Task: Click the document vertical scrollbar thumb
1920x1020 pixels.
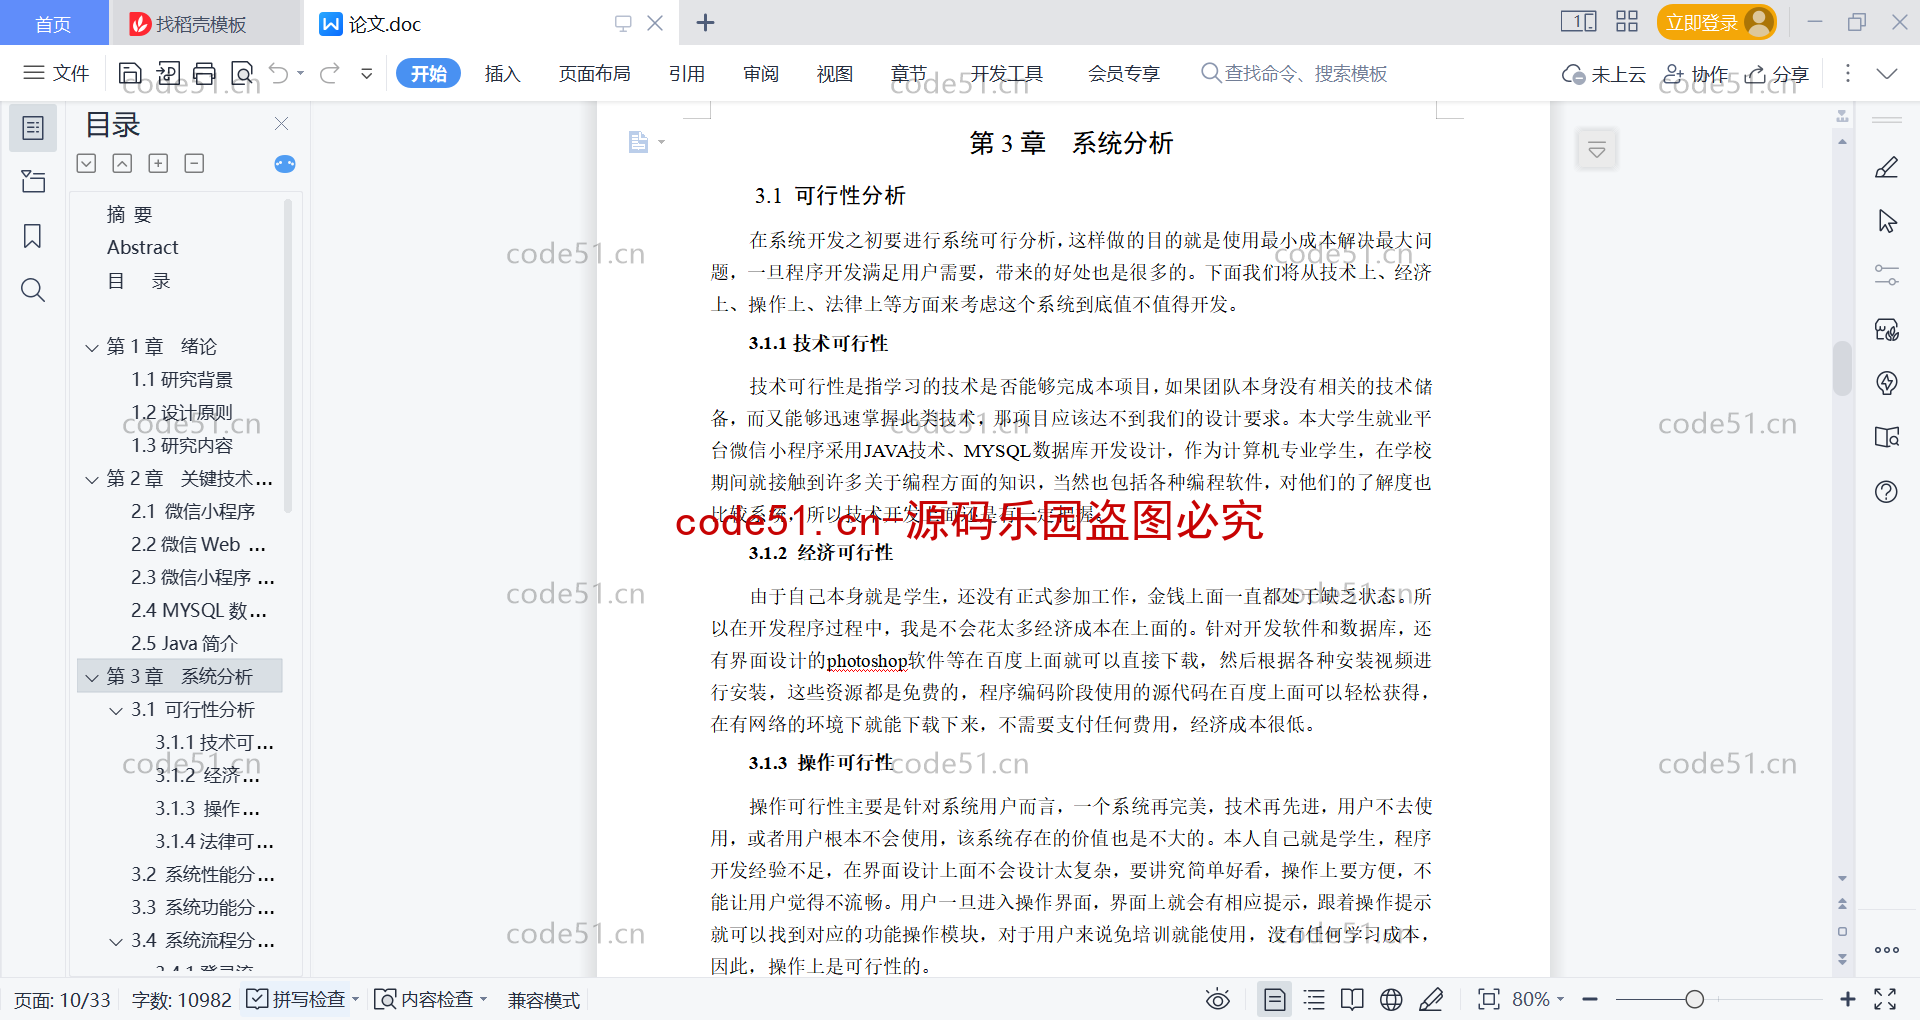Action: (x=1842, y=368)
